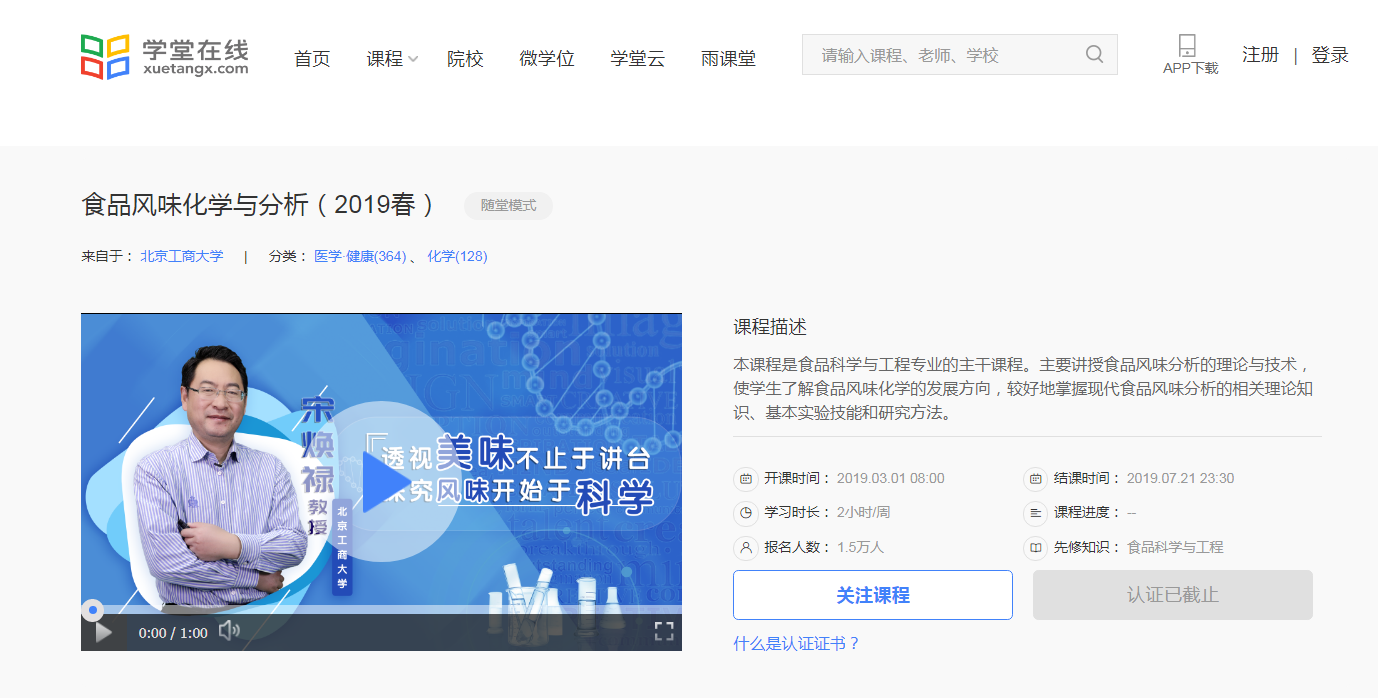The width and height of the screenshot is (1378, 698).
Task: Click the calendar icon beside 开课时间
Action: tap(746, 479)
